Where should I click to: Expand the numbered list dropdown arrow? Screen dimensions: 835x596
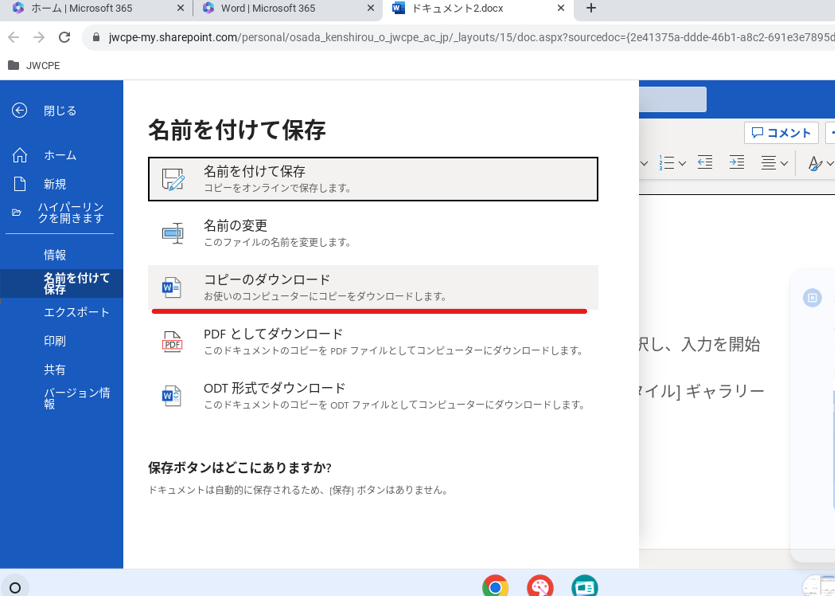pyautogui.click(x=682, y=163)
